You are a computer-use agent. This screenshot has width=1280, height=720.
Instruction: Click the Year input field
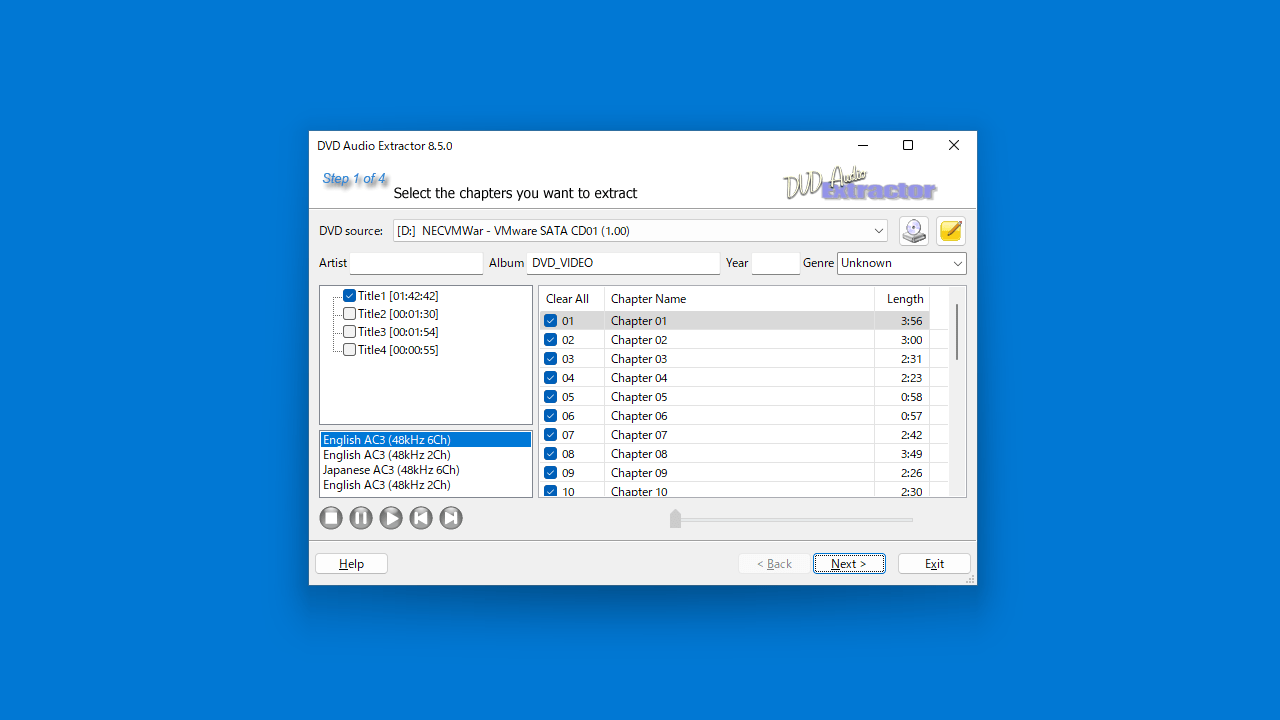tap(775, 263)
